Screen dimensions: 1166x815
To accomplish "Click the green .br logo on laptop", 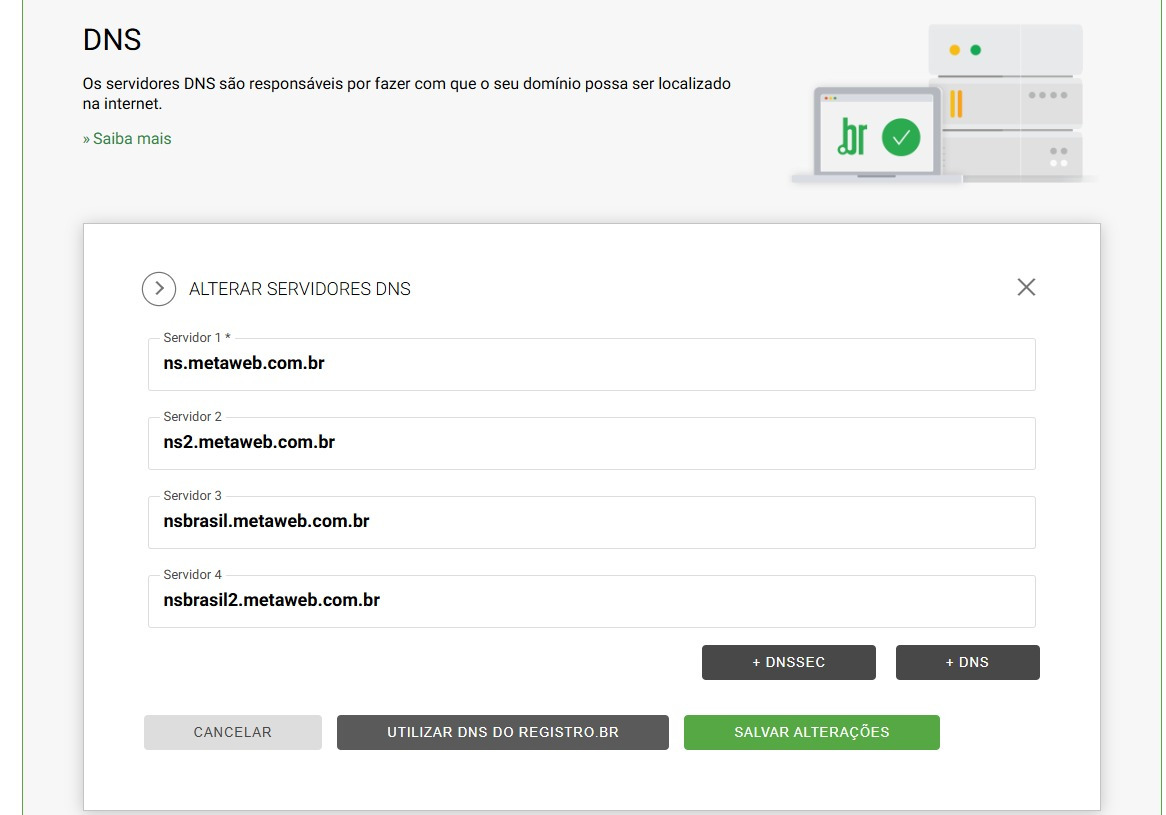I will pyautogui.click(x=852, y=137).
